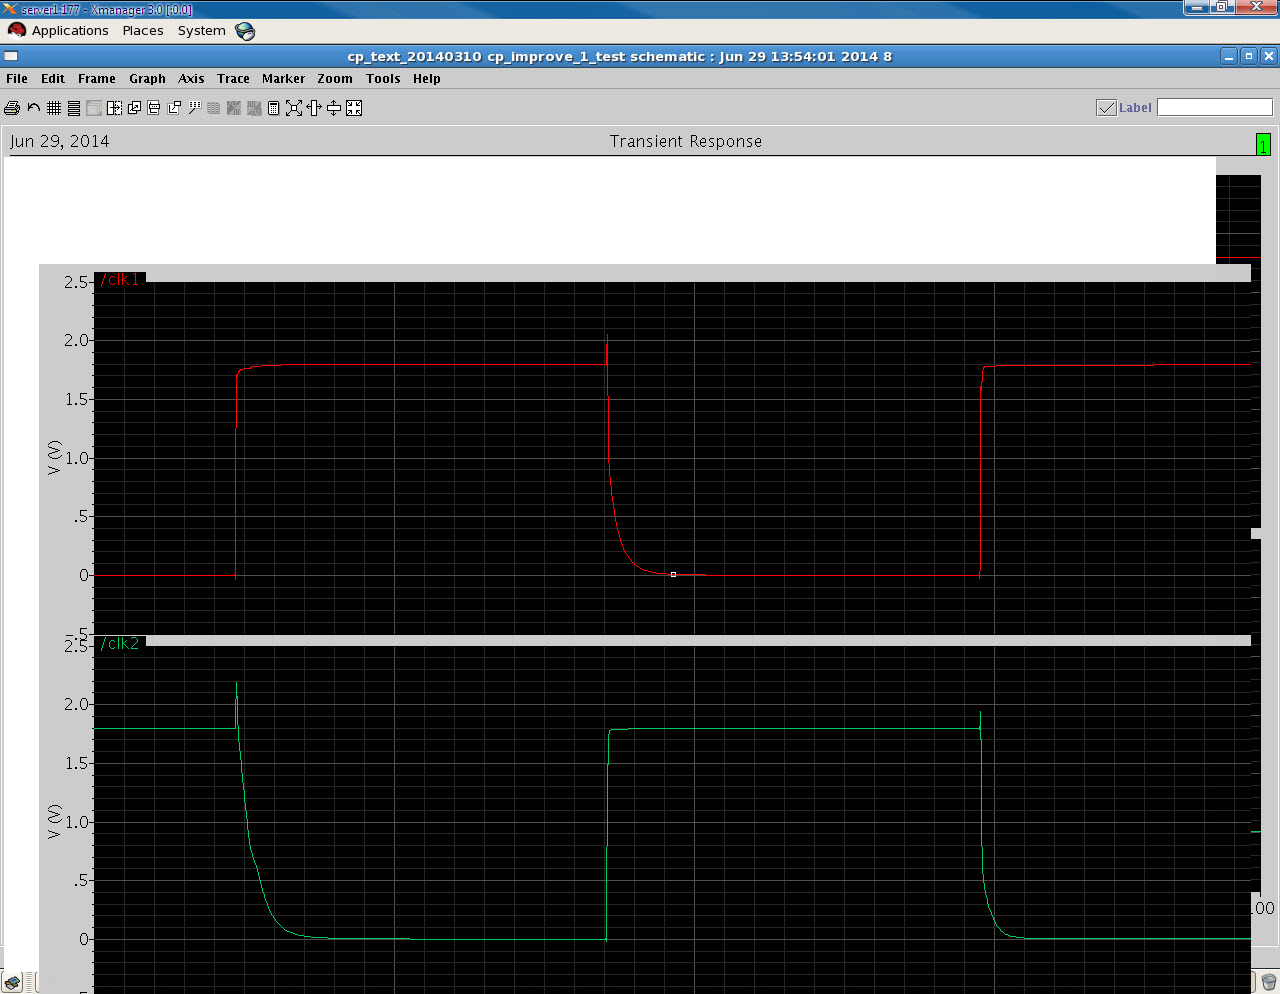Click the Undo arrow icon
The height and width of the screenshot is (994, 1280).
34,108
